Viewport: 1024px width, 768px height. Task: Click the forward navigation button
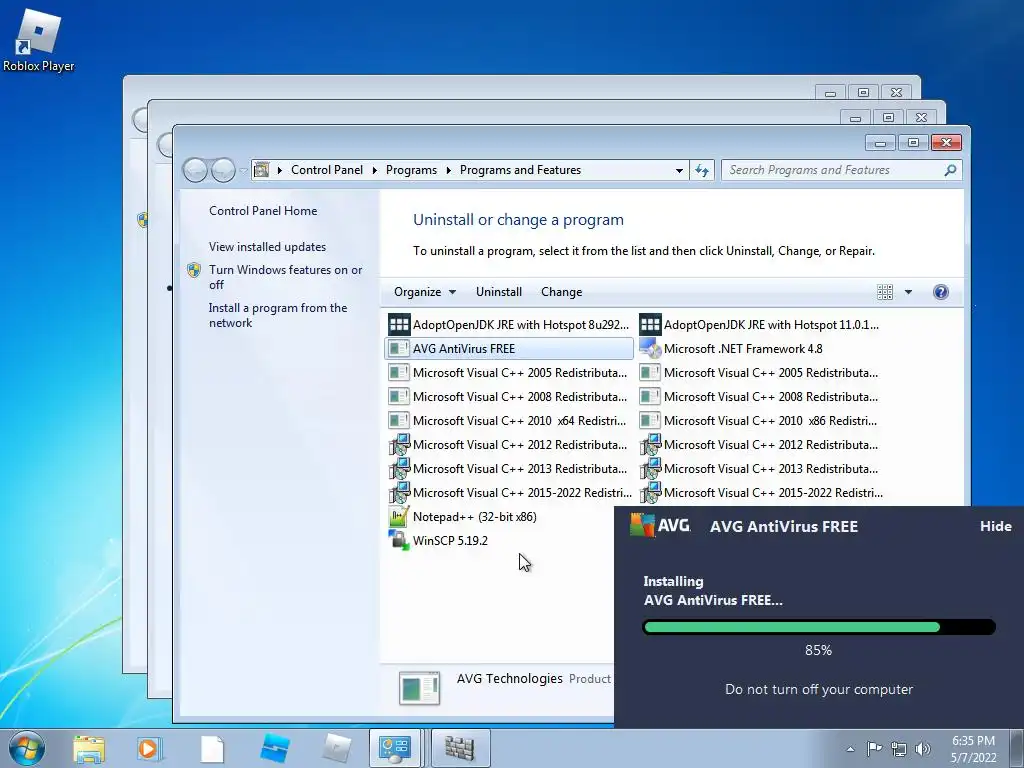click(x=223, y=170)
